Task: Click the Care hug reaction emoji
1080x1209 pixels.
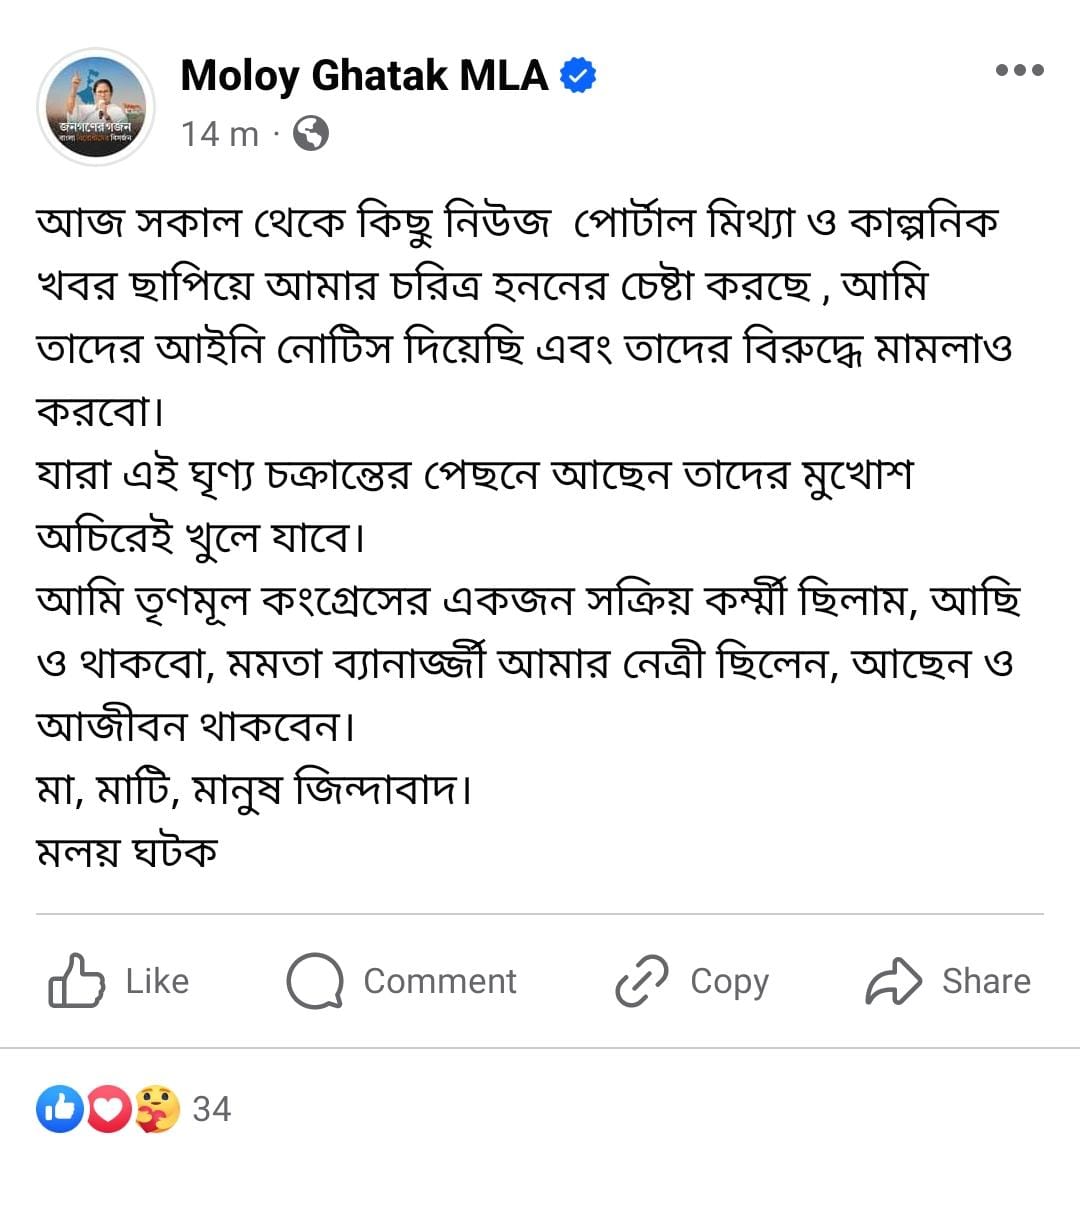Action: tap(156, 1109)
